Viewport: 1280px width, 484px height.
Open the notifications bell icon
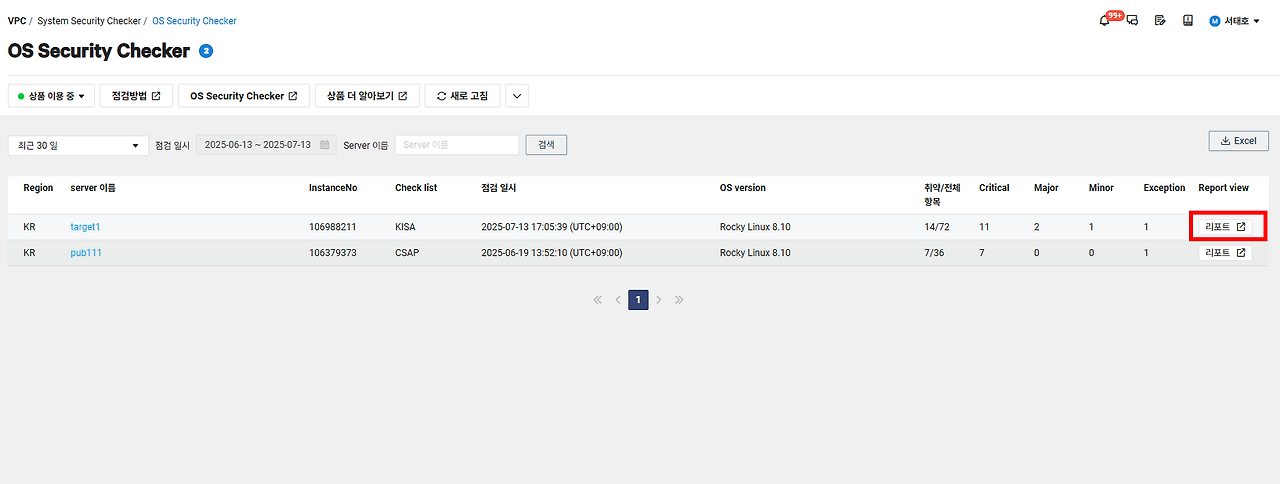(1104, 20)
